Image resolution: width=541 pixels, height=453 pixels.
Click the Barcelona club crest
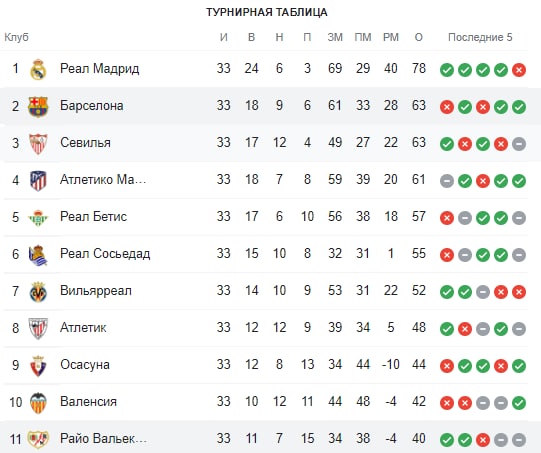(x=38, y=106)
